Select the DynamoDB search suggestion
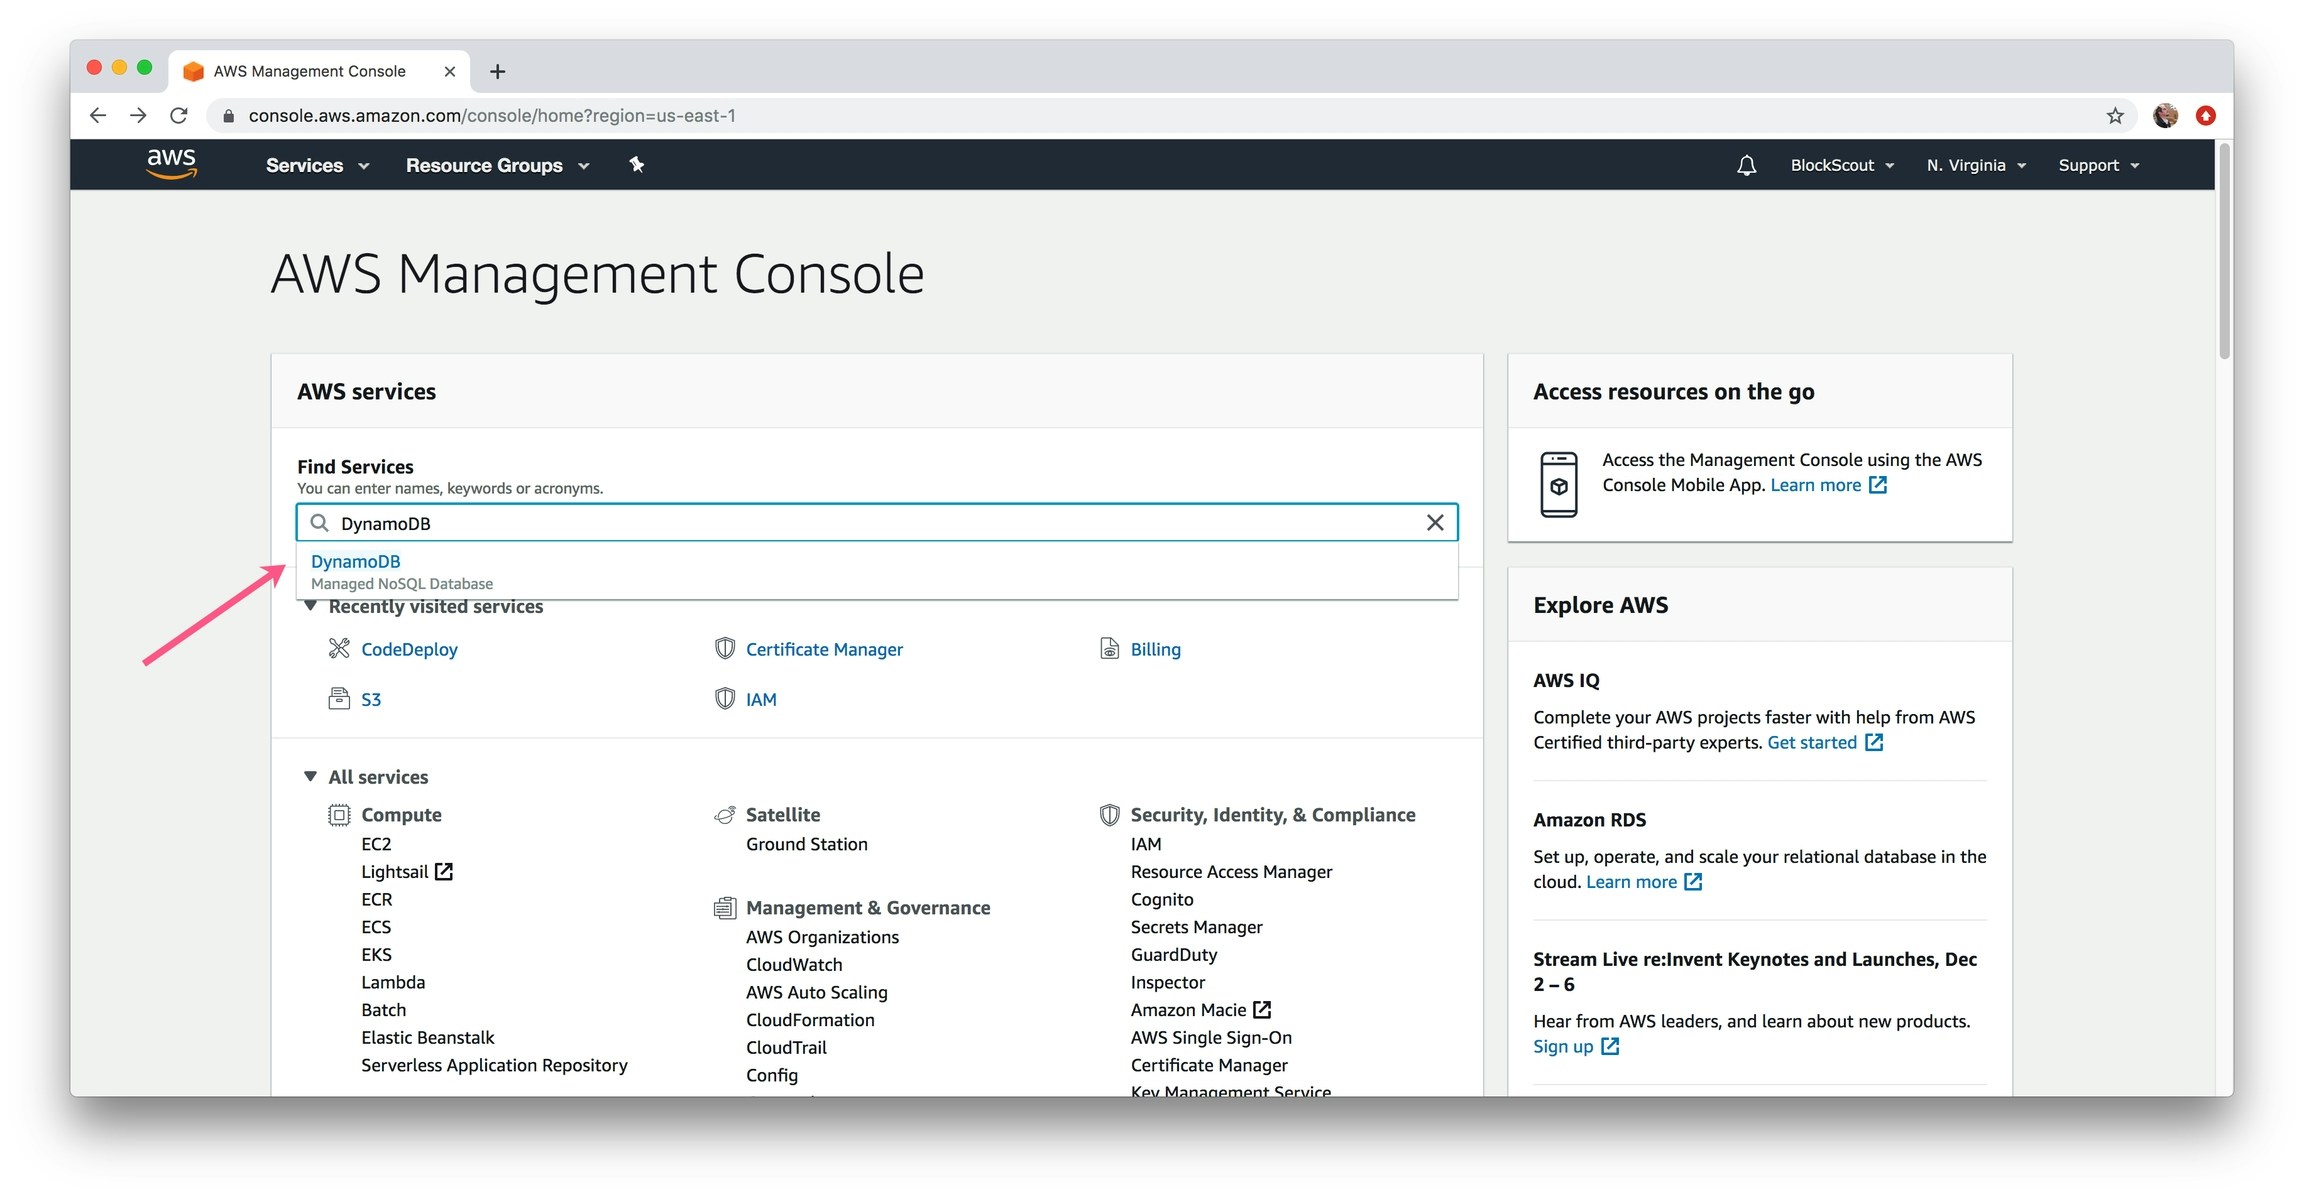Screen dimensions: 2304x1197 (356, 562)
